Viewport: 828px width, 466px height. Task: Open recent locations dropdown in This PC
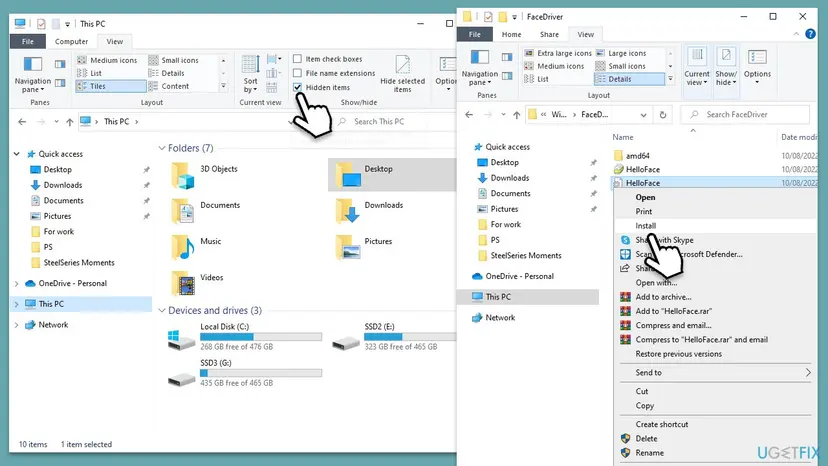coord(57,122)
